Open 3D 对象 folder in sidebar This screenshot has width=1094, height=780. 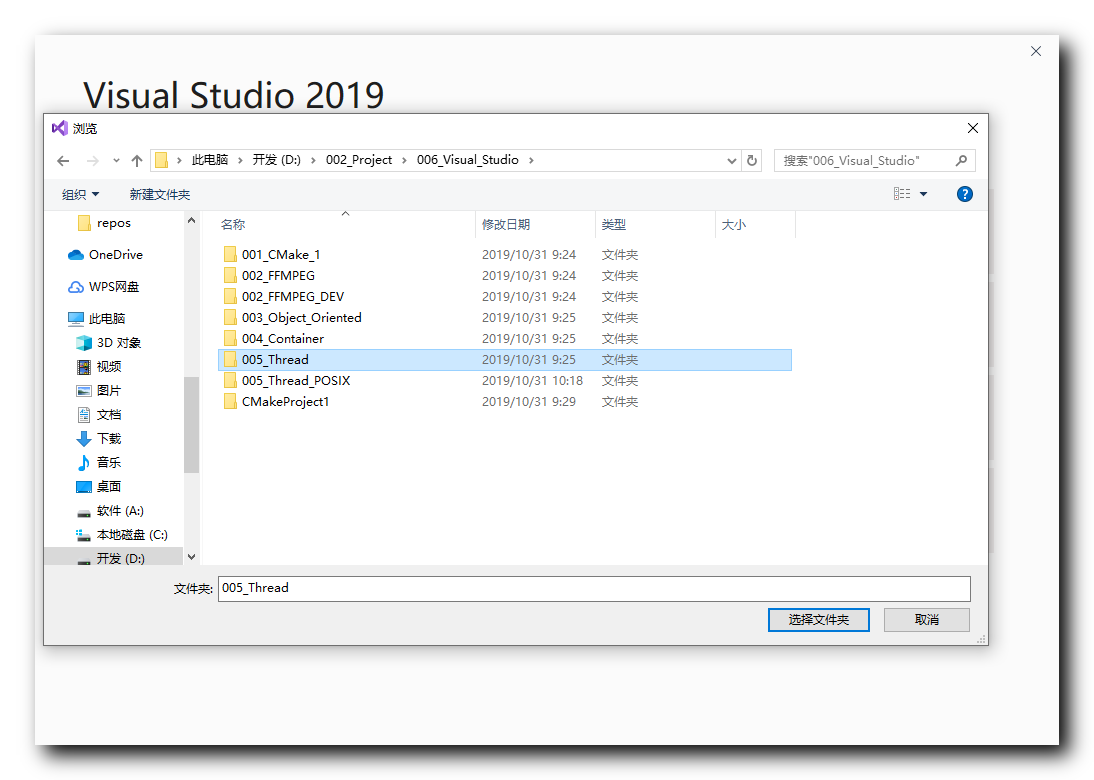pos(109,343)
